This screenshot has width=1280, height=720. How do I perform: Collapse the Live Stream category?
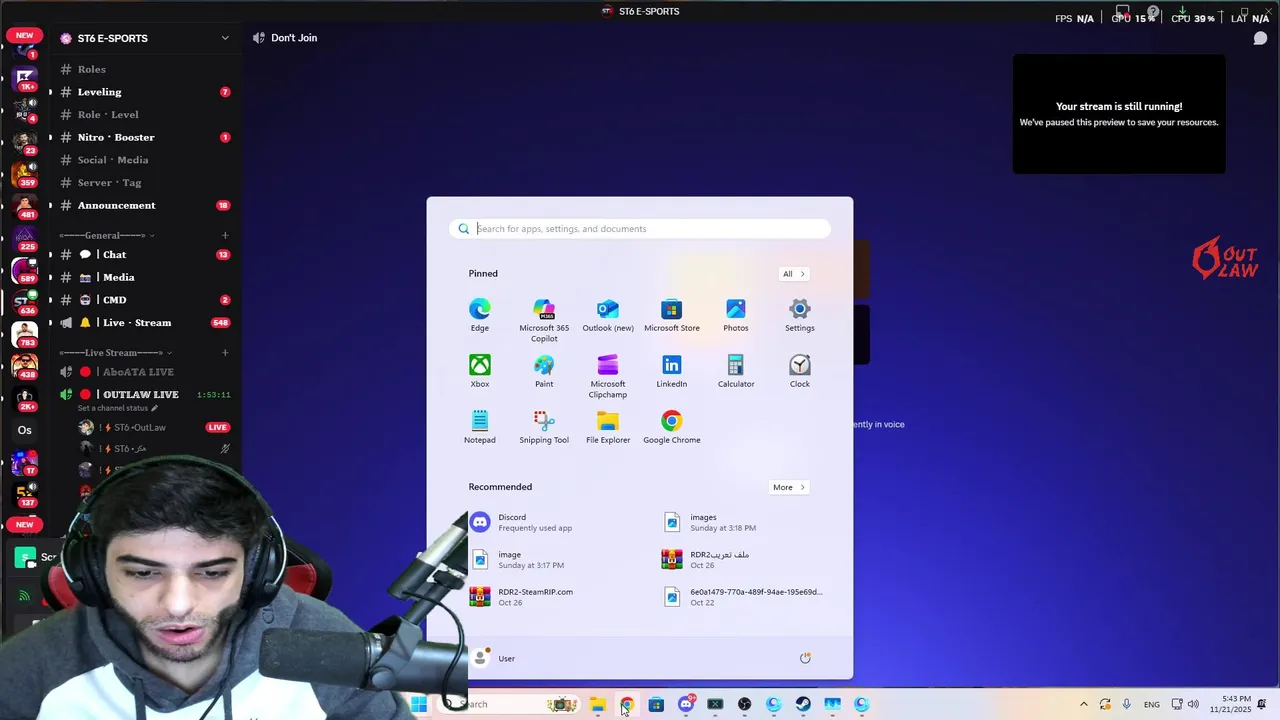pyautogui.click(x=115, y=353)
